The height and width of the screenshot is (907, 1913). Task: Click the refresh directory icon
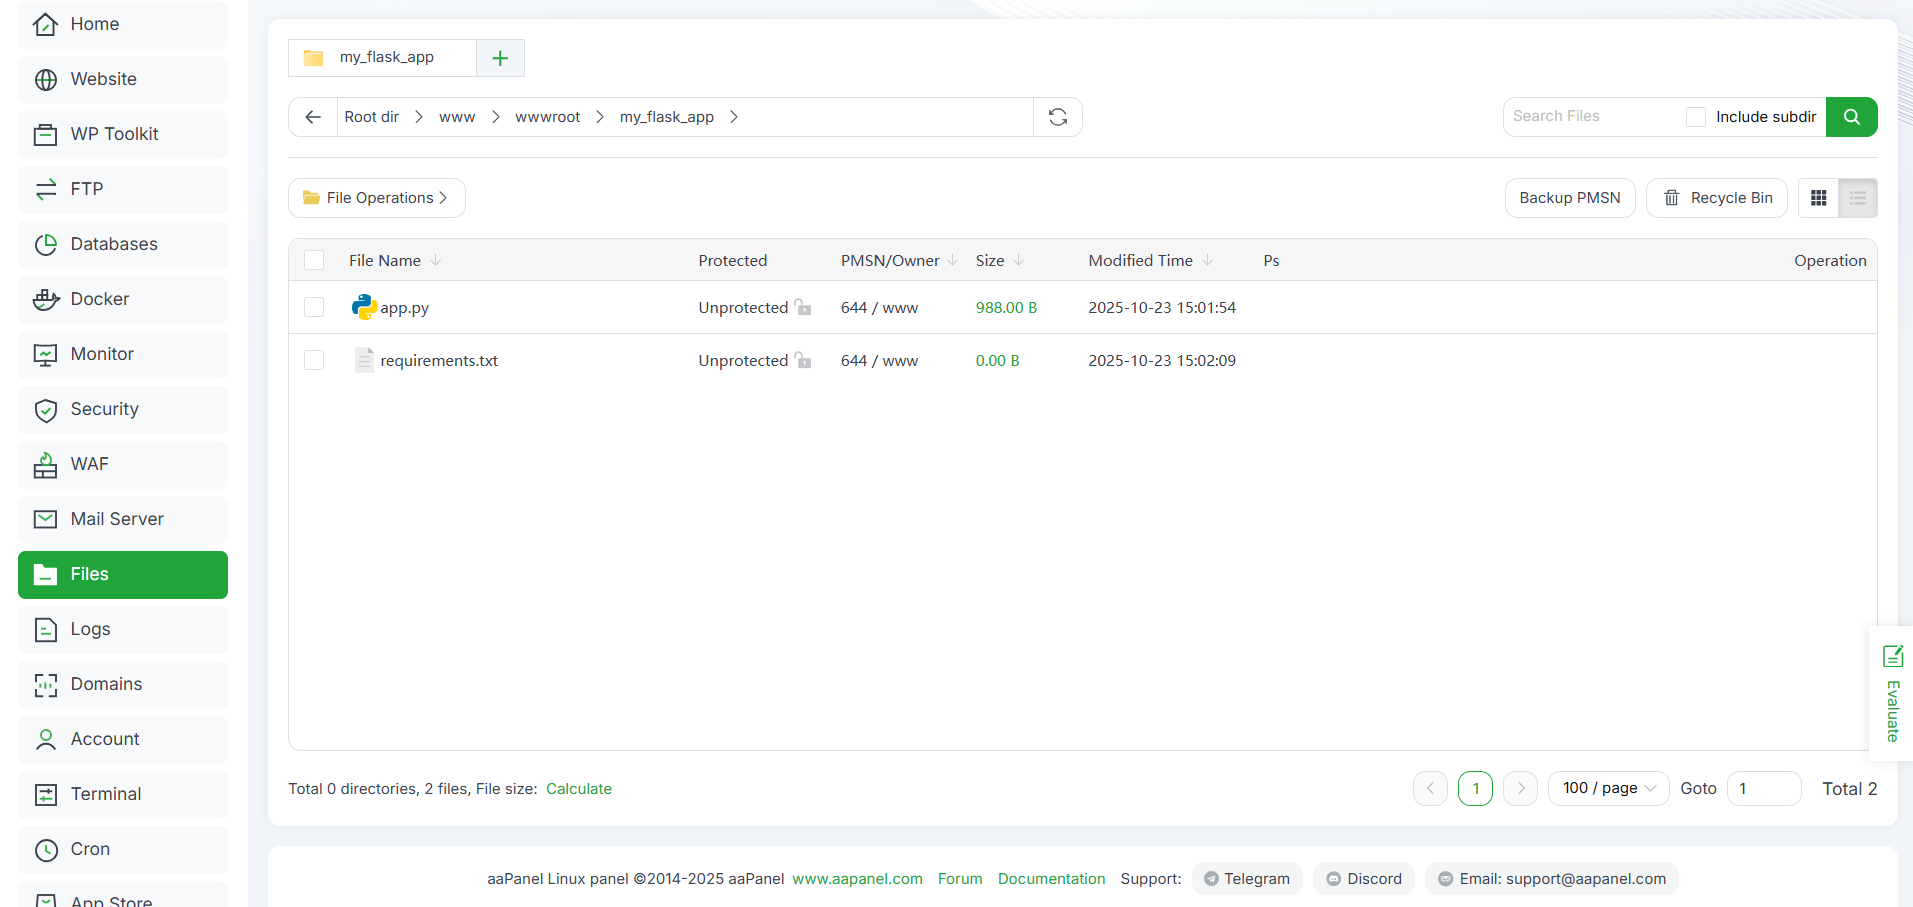pyautogui.click(x=1057, y=117)
